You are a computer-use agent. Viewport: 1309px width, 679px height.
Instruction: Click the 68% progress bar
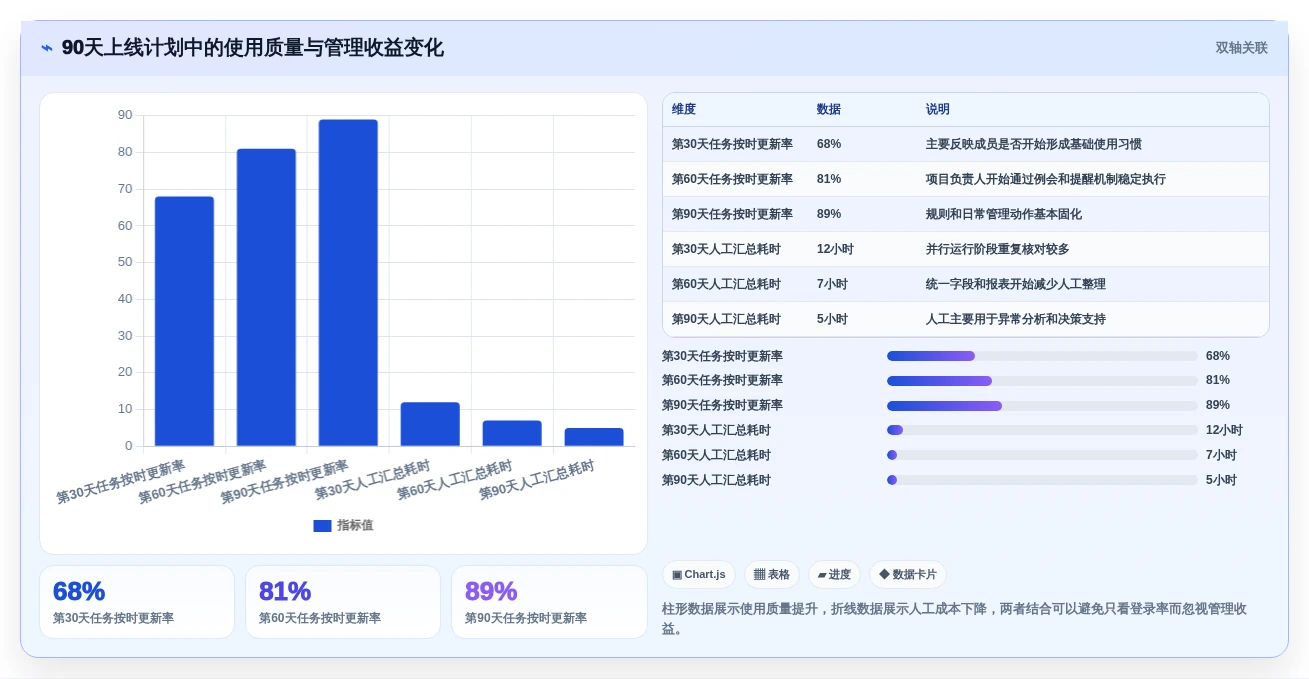1042,356
